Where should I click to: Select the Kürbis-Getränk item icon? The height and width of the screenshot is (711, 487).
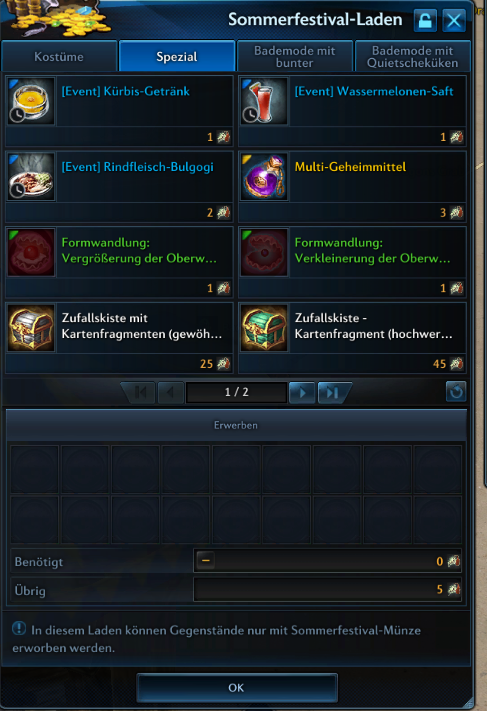click(x=31, y=101)
